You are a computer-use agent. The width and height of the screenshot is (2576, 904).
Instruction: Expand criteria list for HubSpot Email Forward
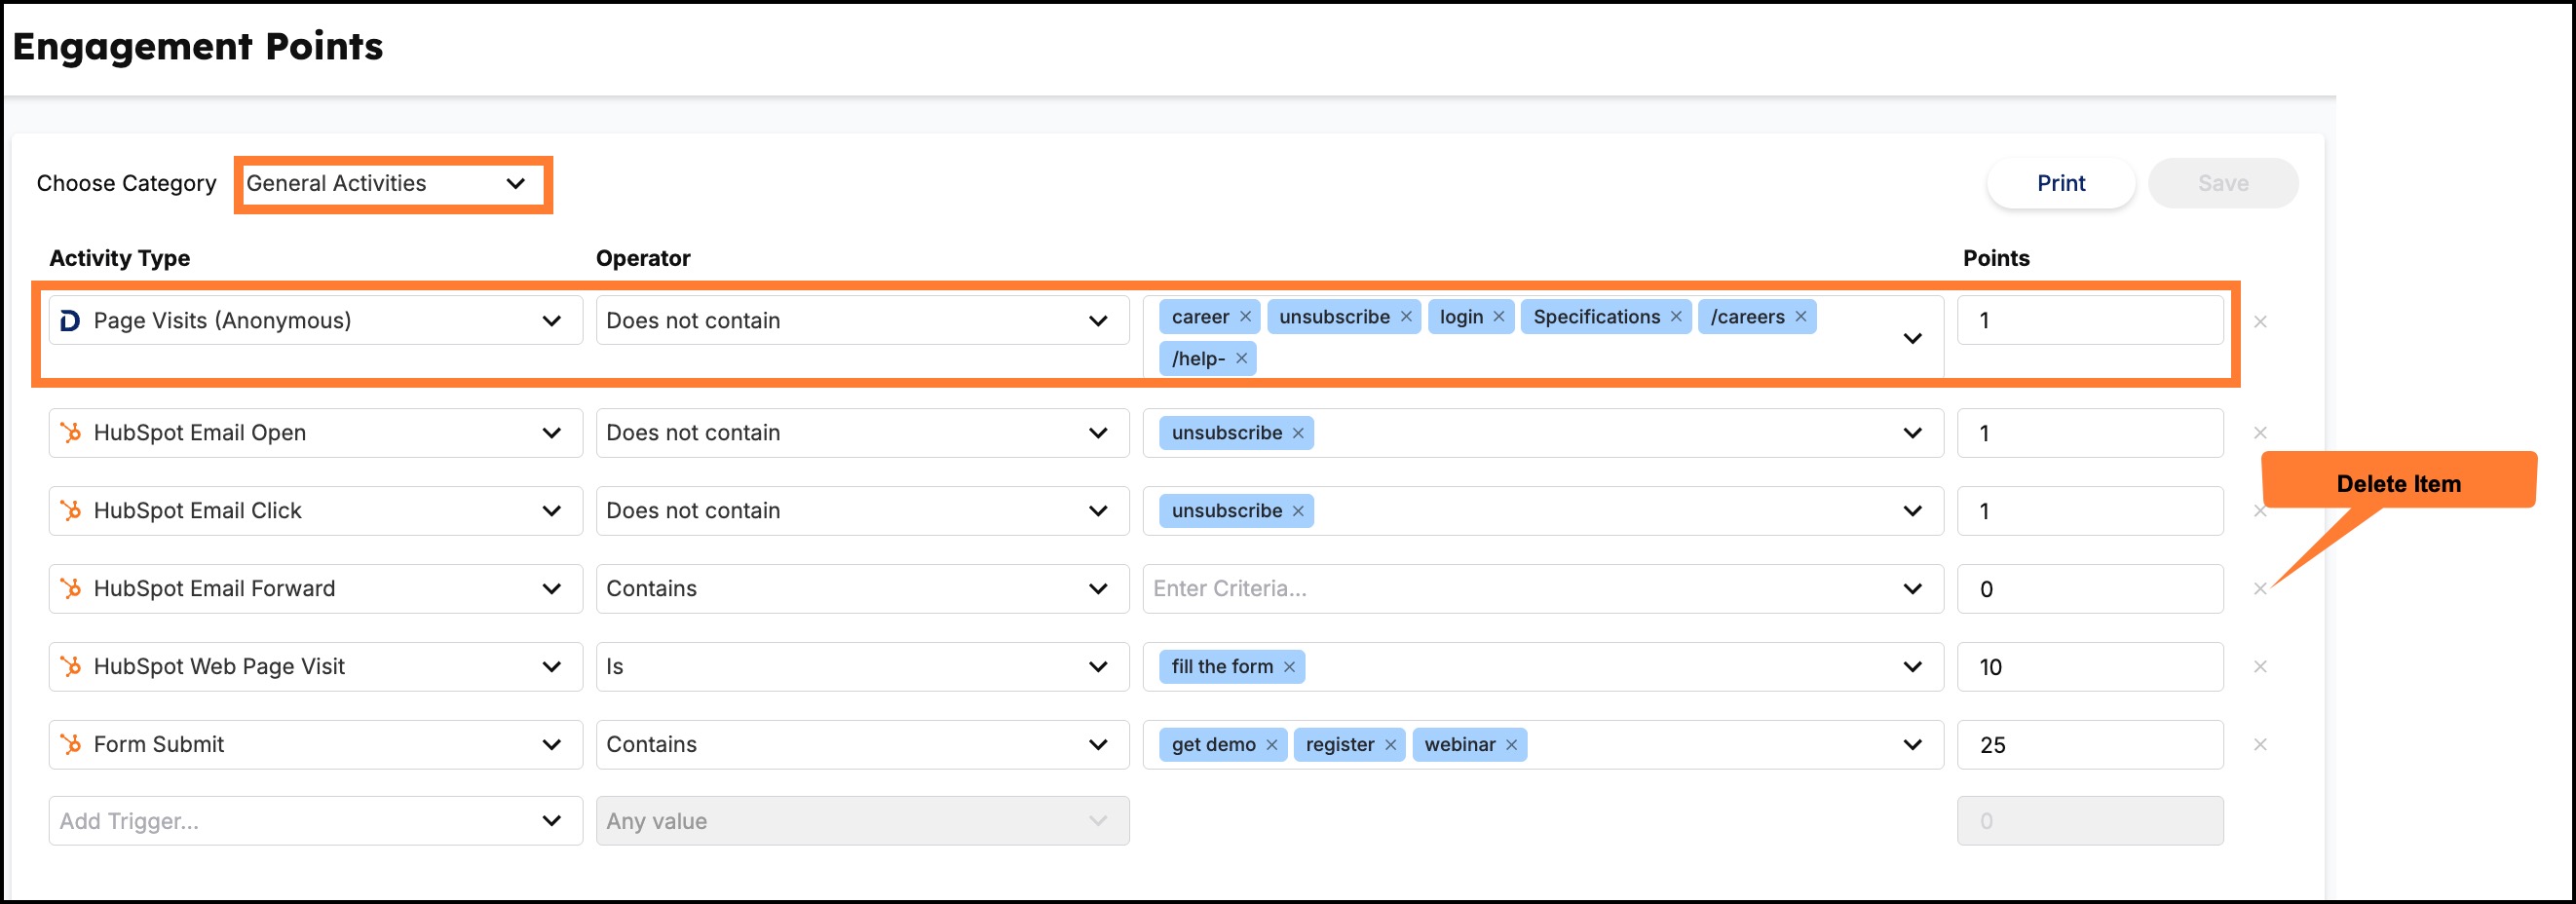[1912, 589]
